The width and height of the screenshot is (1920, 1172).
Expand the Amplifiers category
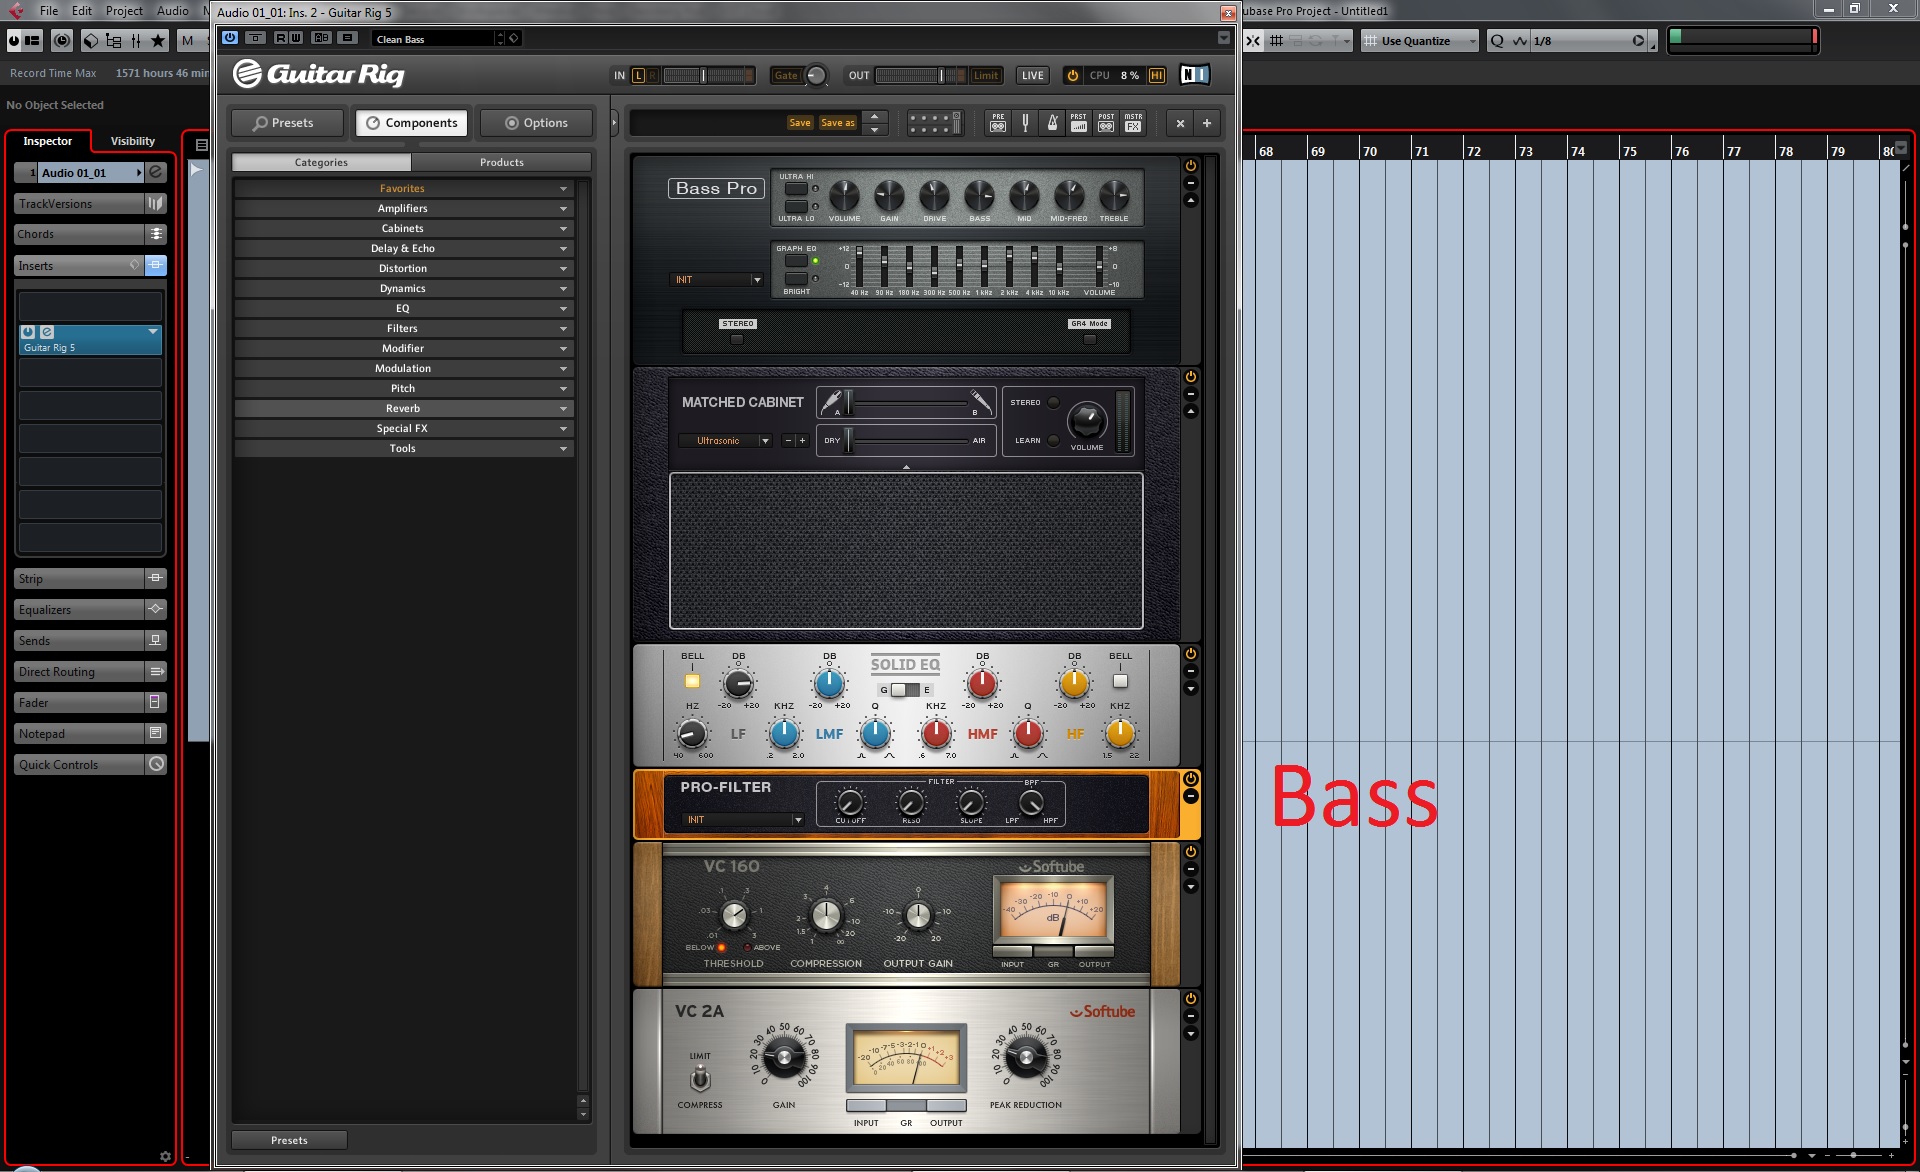click(402, 208)
